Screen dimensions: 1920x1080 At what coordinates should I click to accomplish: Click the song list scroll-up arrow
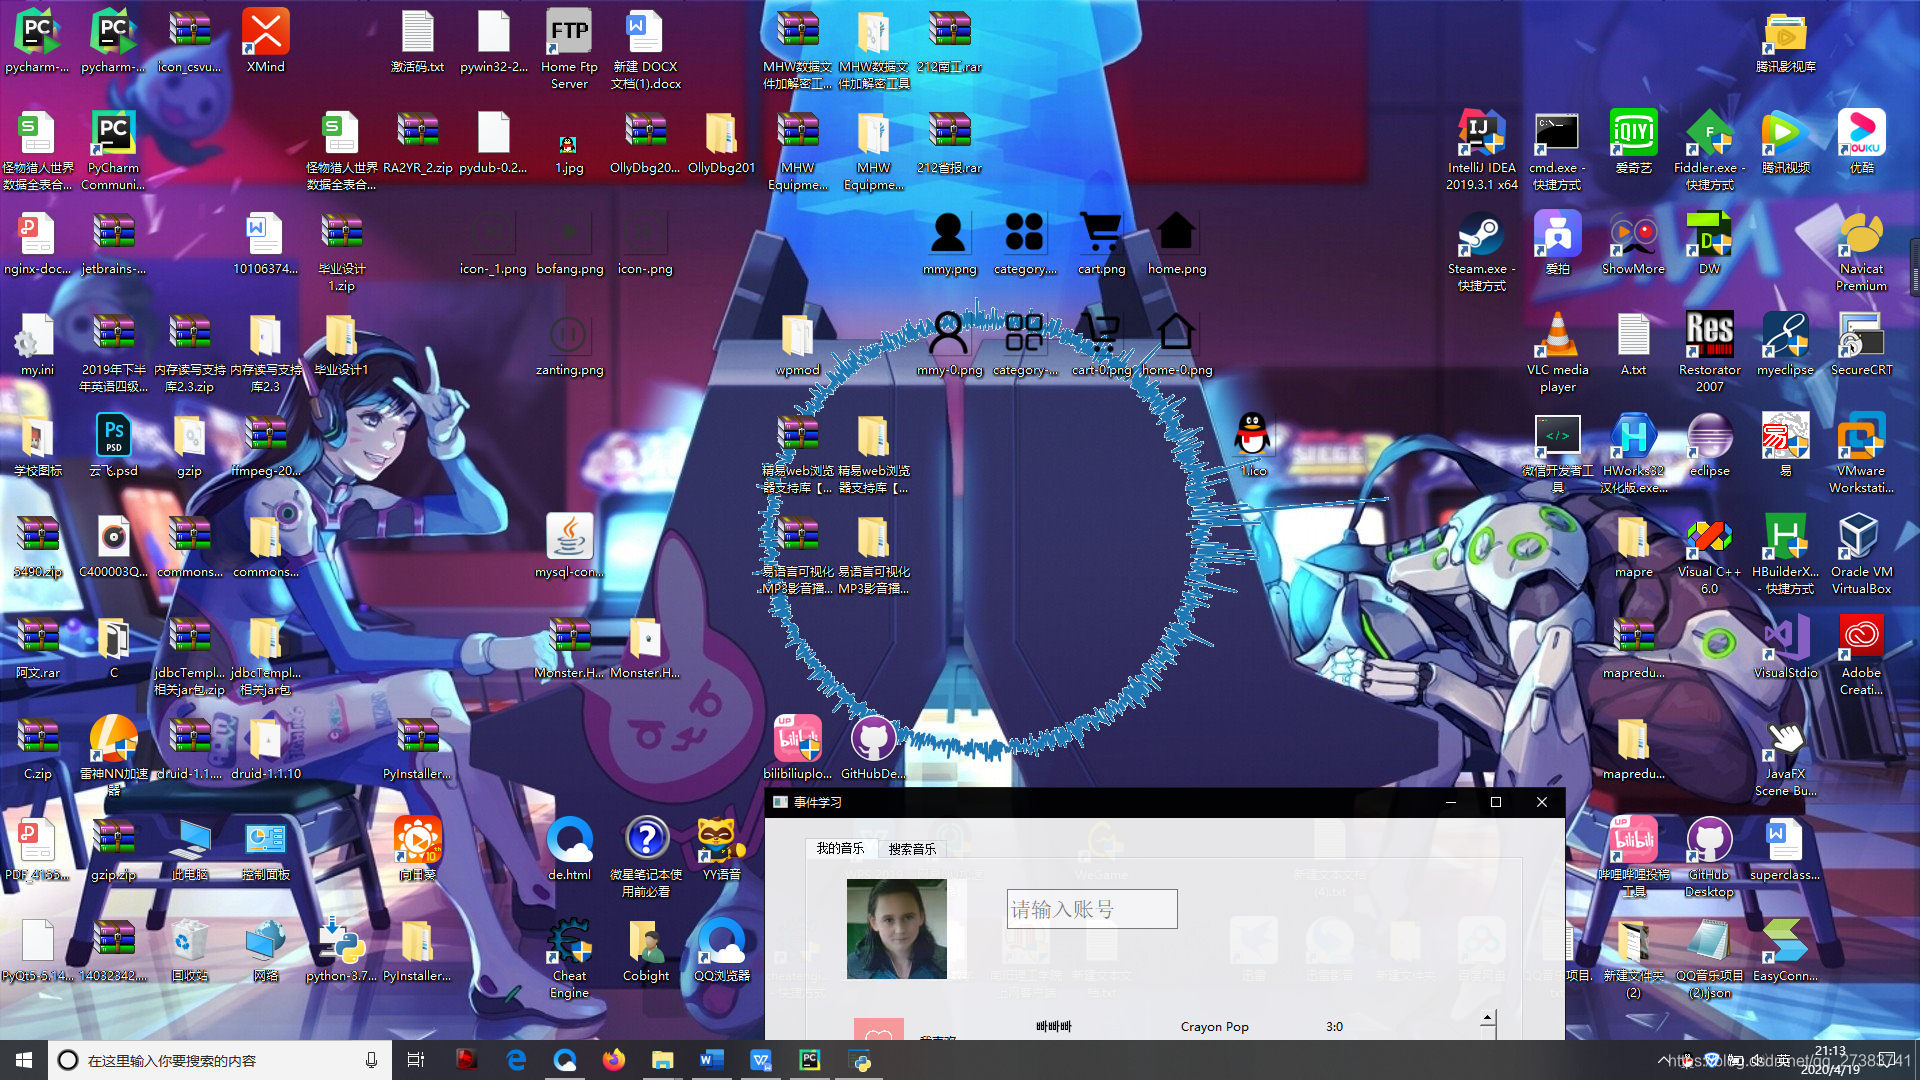(1488, 1018)
